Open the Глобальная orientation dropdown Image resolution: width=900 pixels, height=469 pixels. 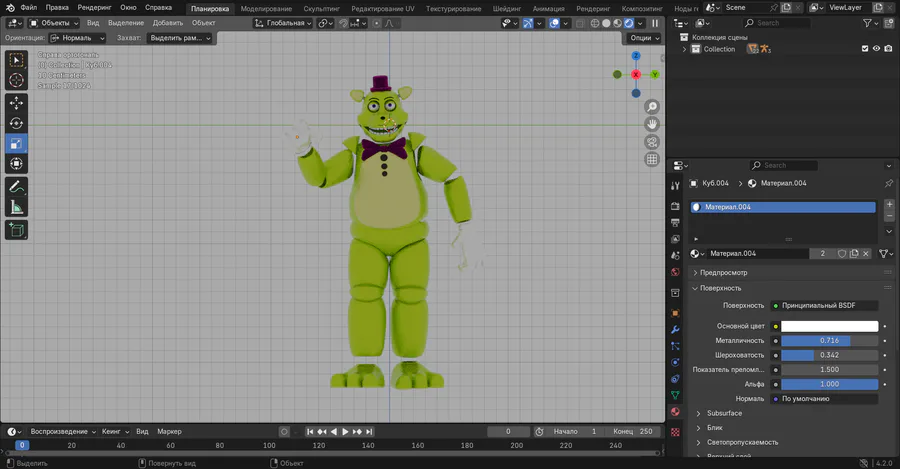[x=283, y=23]
